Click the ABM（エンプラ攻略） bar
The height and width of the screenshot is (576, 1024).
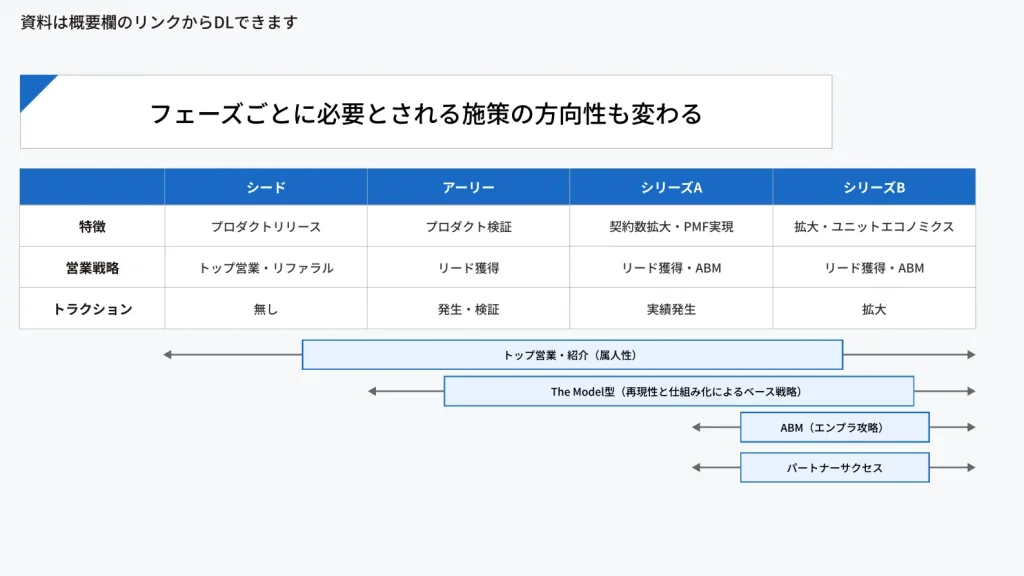click(x=834, y=427)
